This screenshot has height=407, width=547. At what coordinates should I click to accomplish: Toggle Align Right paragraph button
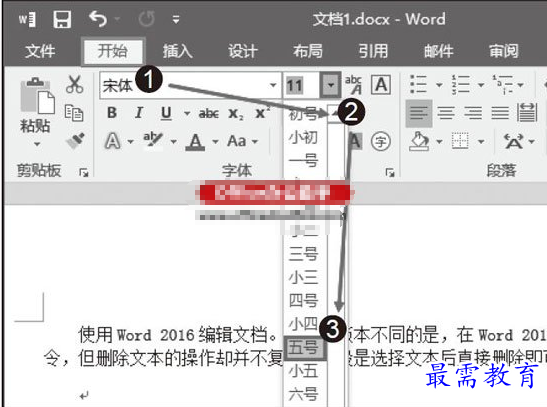[x=473, y=113]
